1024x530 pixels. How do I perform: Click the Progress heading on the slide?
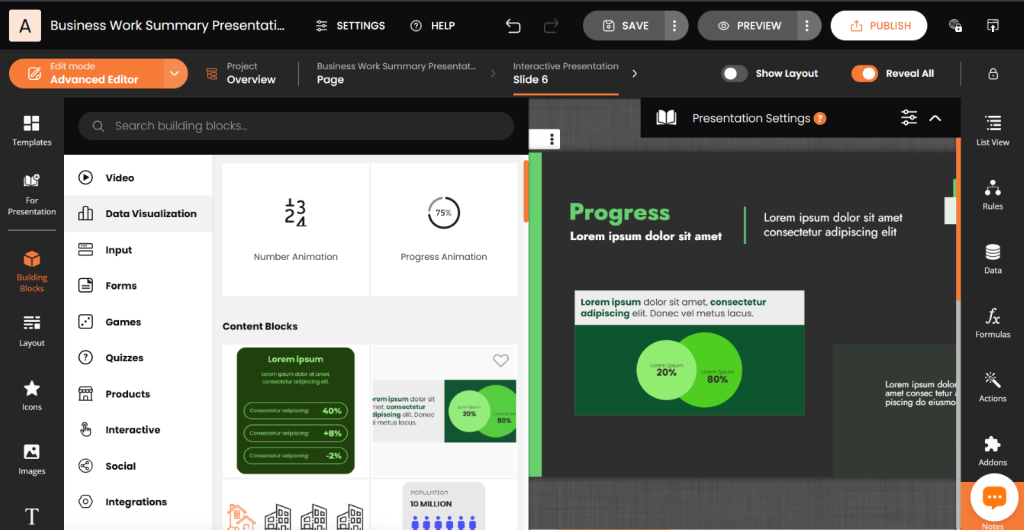click(x=619, y=212)
